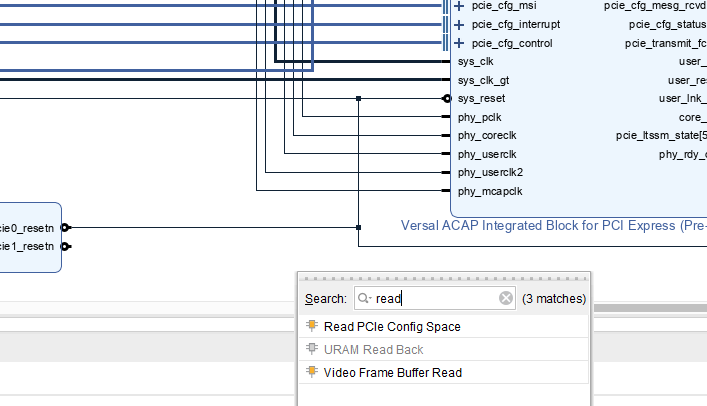Choose the URAM Read Back entry

click(373, 350)
